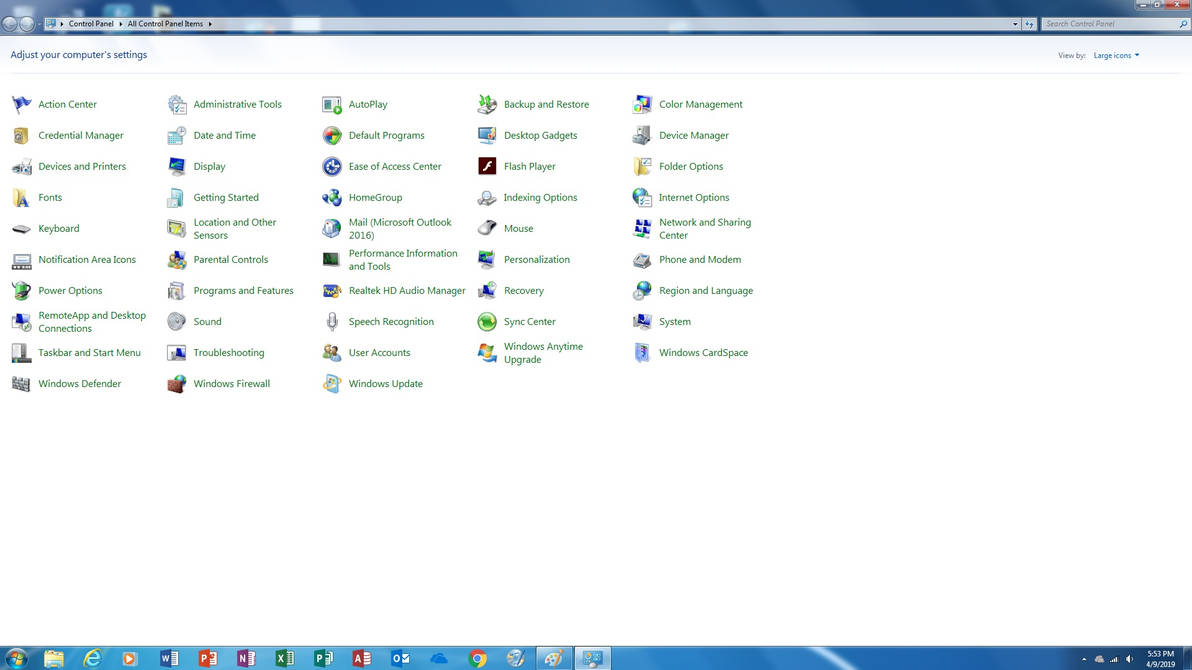1192x670 pixels.
Task: Open Realtek HD Audio Manager
Action: coord(406,290)
